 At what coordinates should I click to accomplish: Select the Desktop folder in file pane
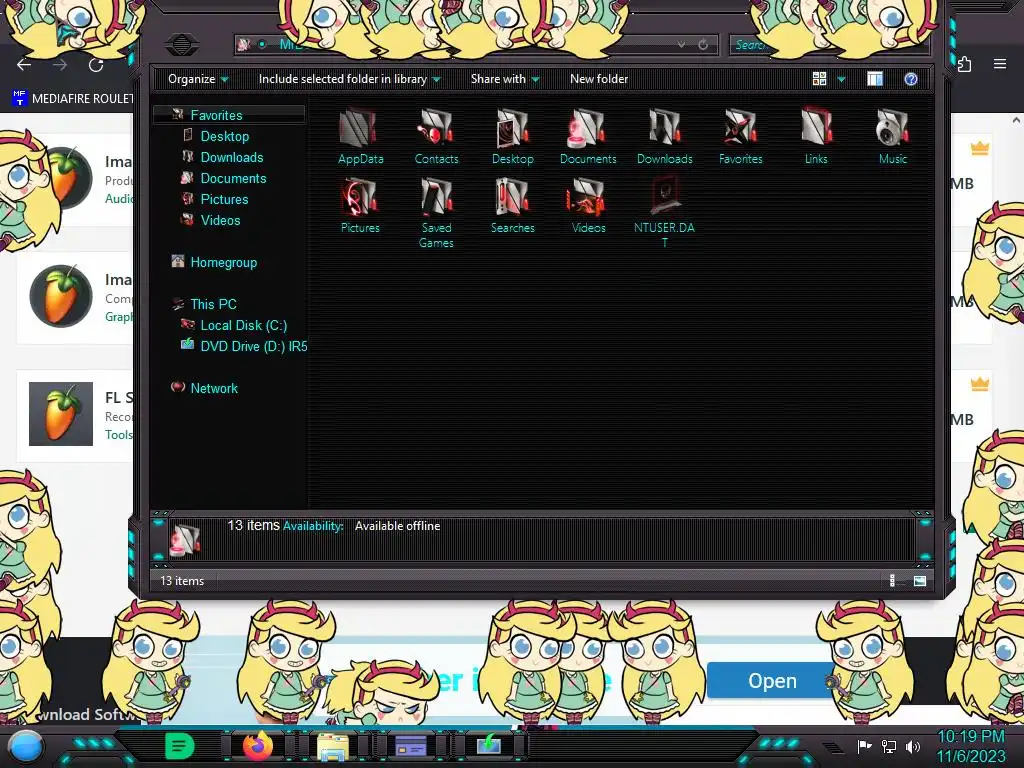[x=513, y=136]
